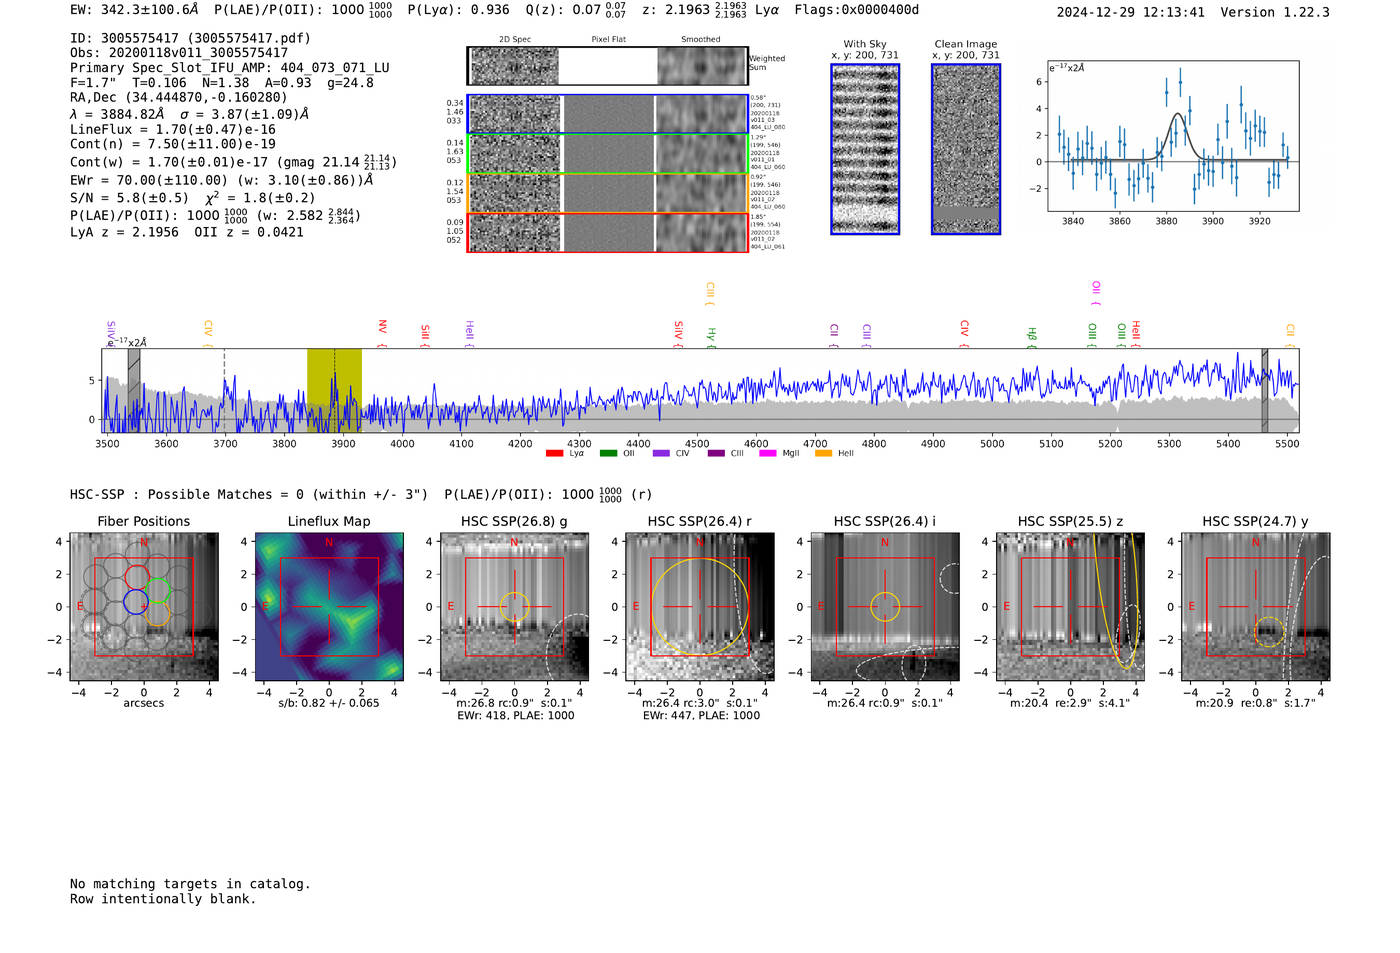Click the dark purple CIII legend swatch
Screen dimensions: 1400x953
(715, 453)
